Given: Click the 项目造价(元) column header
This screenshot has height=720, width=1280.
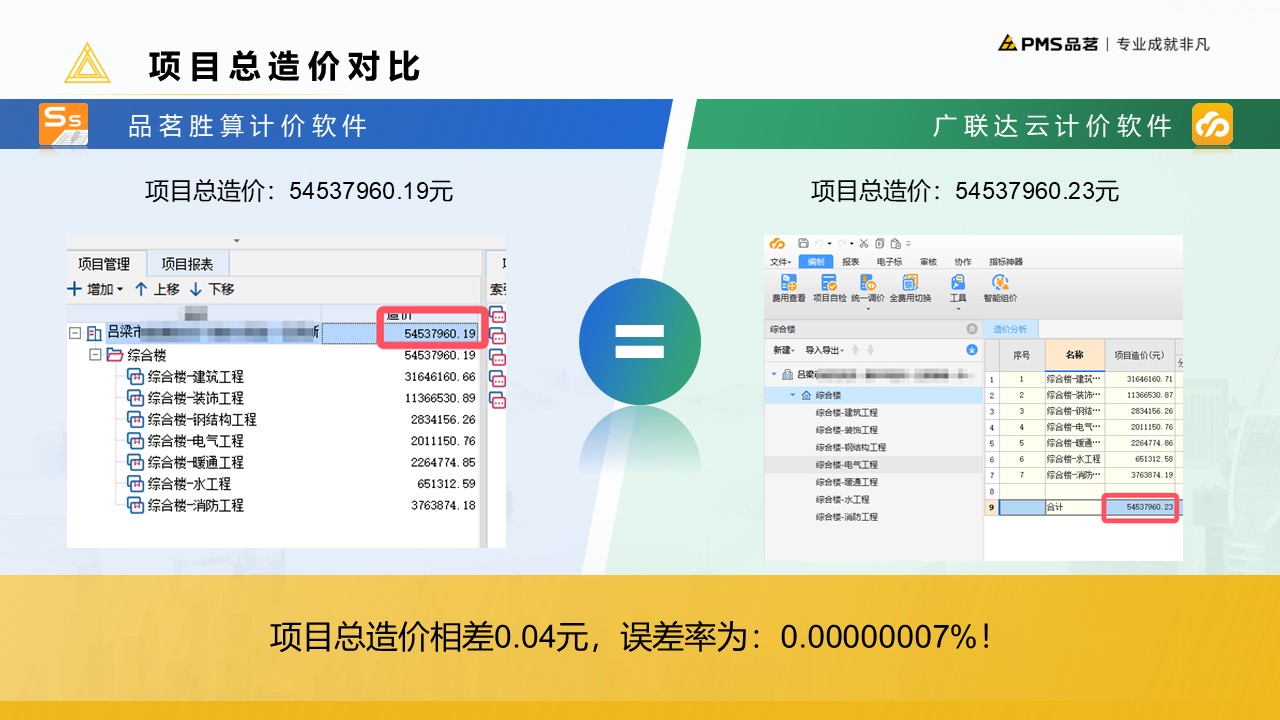Looking at the screenshot, I should [x=1140, y=355].
